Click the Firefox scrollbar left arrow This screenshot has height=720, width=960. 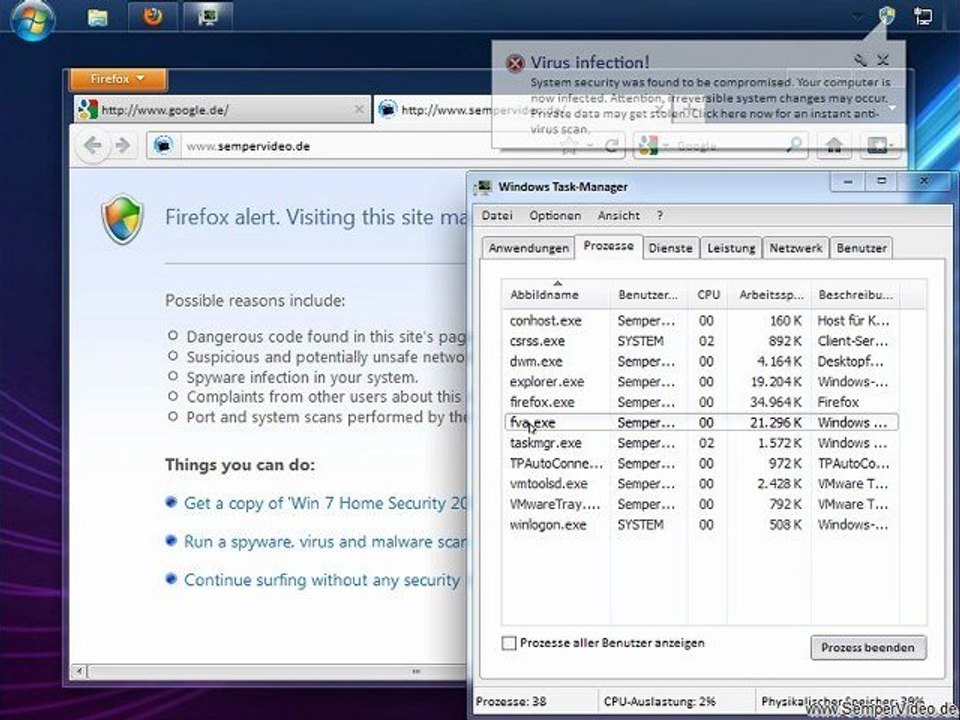pos(78,672)
